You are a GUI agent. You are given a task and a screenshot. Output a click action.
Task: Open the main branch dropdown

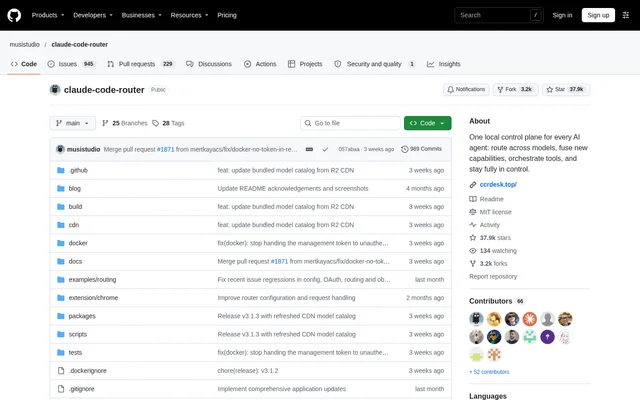click(73, 123)
